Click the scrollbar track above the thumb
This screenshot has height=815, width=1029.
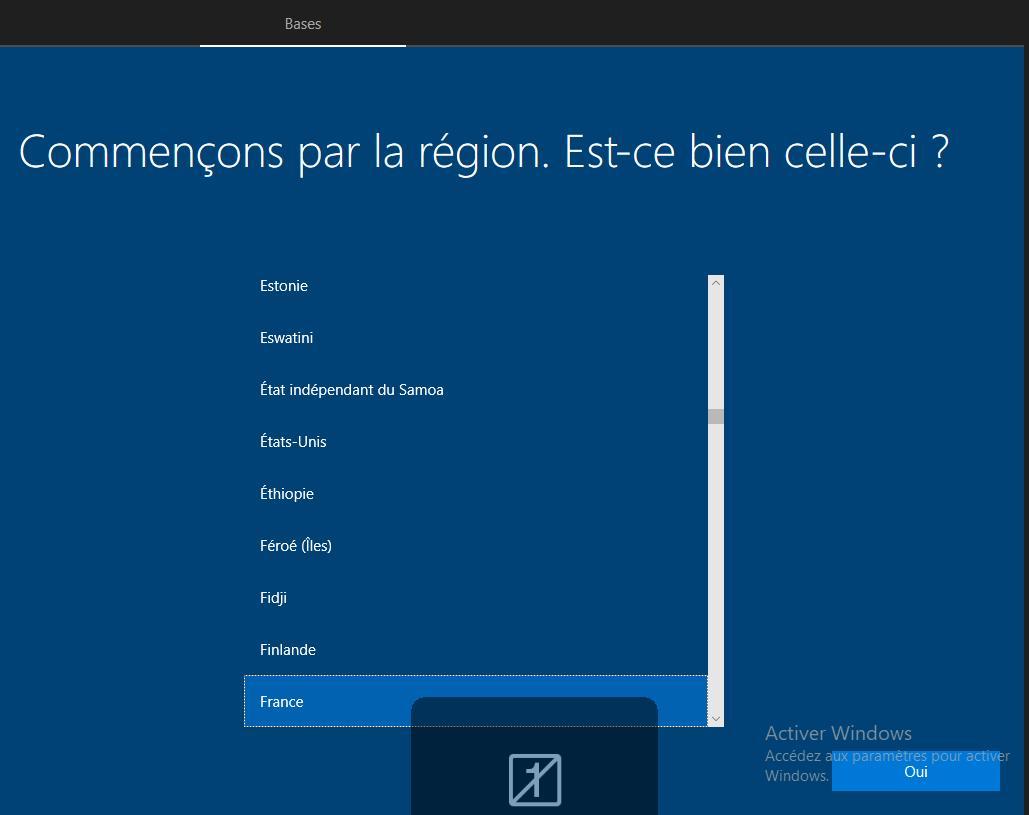715,350
